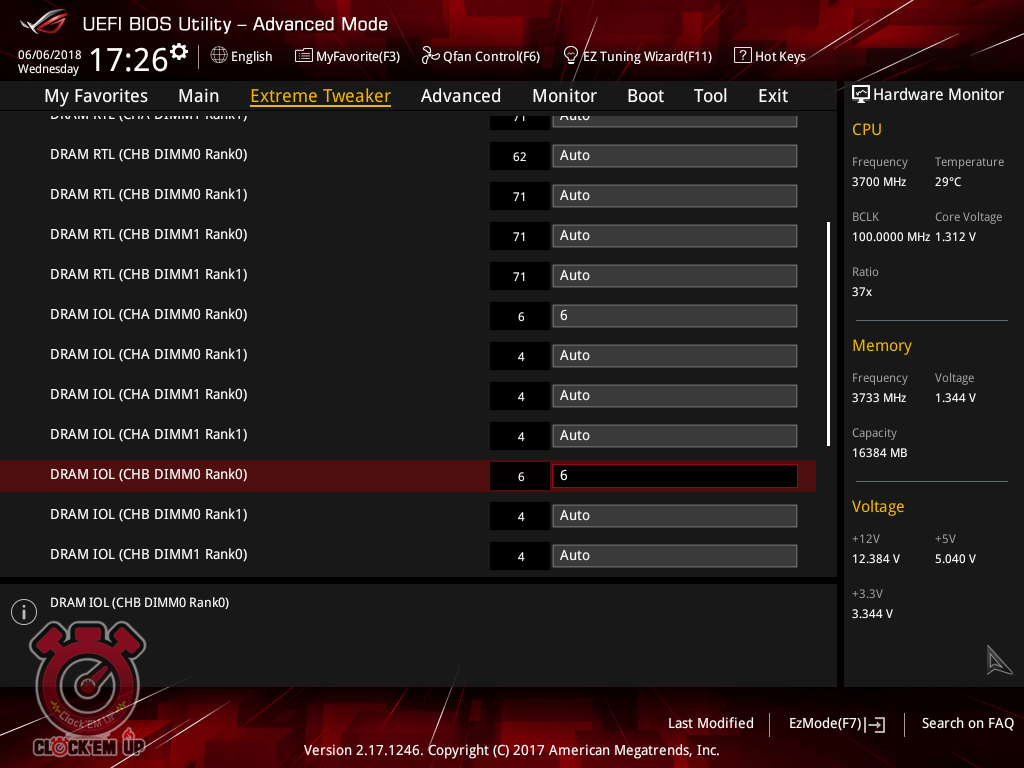Open Search on FAQ link
Screen dimensions: 1024x768
coord(967,723)
